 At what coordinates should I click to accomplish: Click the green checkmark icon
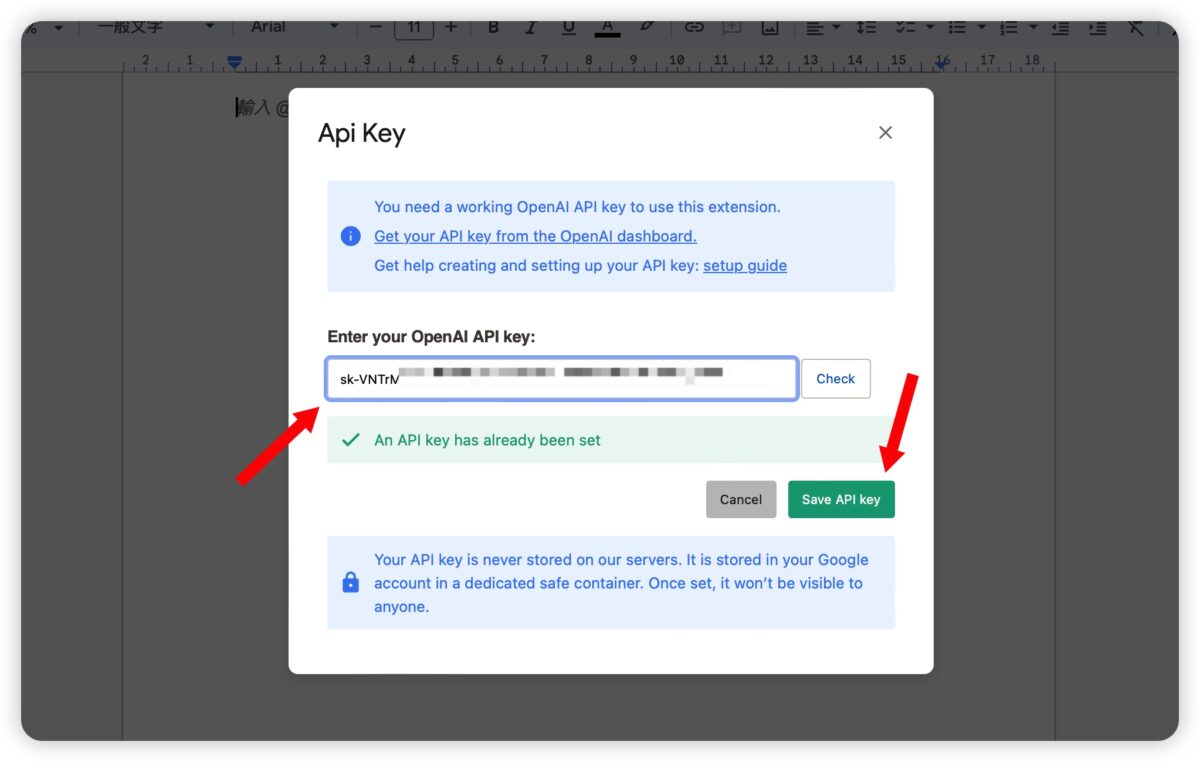(x=350, y=439)
